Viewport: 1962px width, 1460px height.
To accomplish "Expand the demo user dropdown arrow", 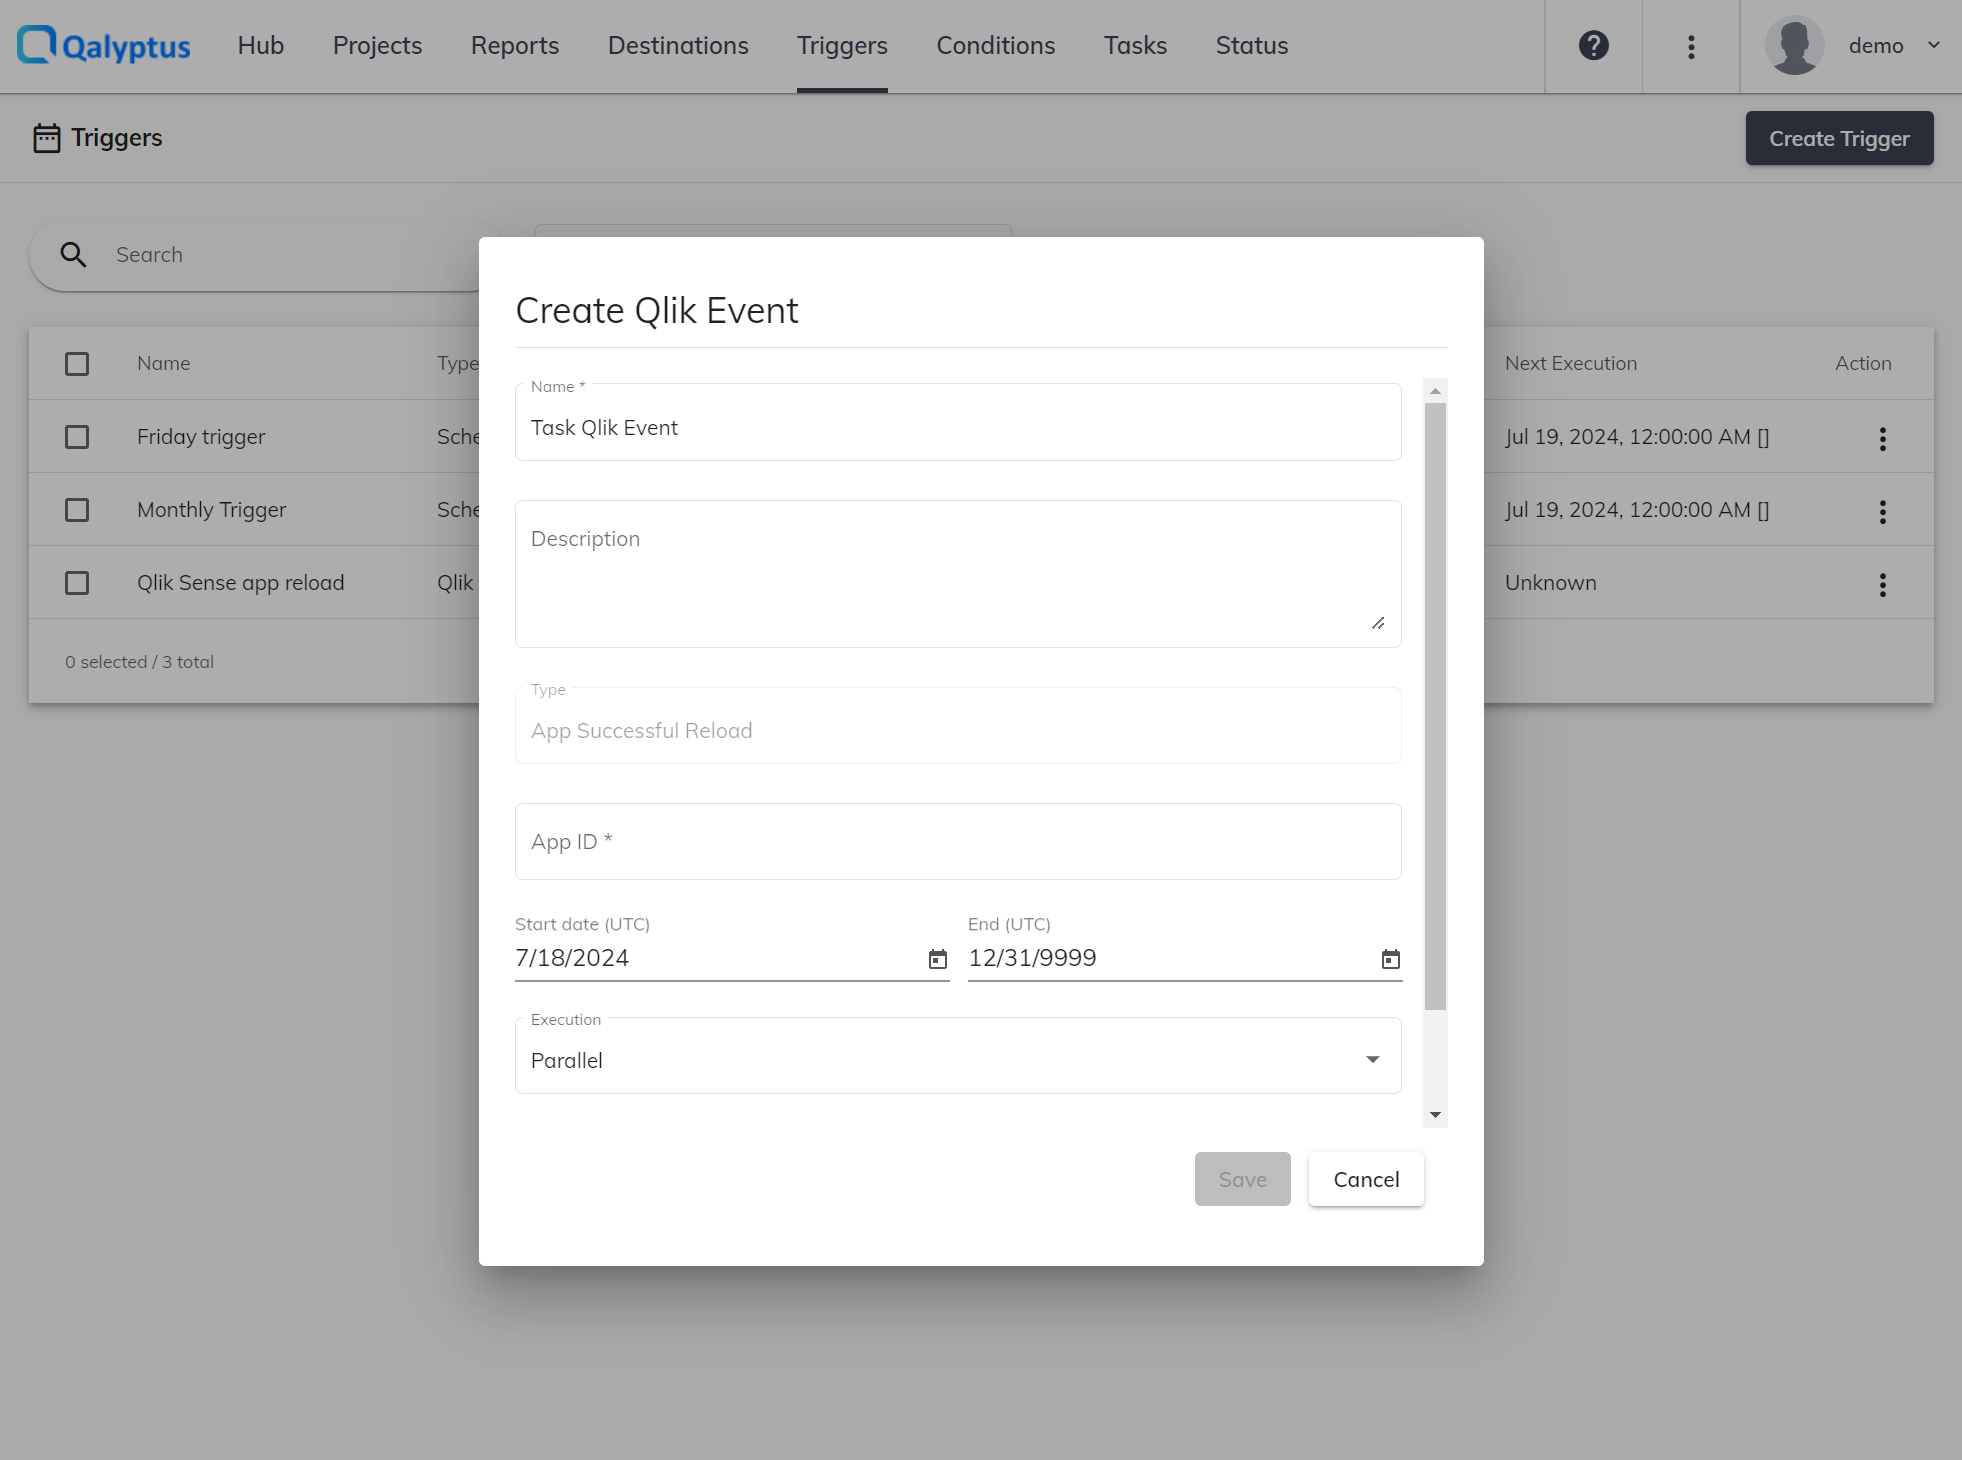I will point(1934,45).
